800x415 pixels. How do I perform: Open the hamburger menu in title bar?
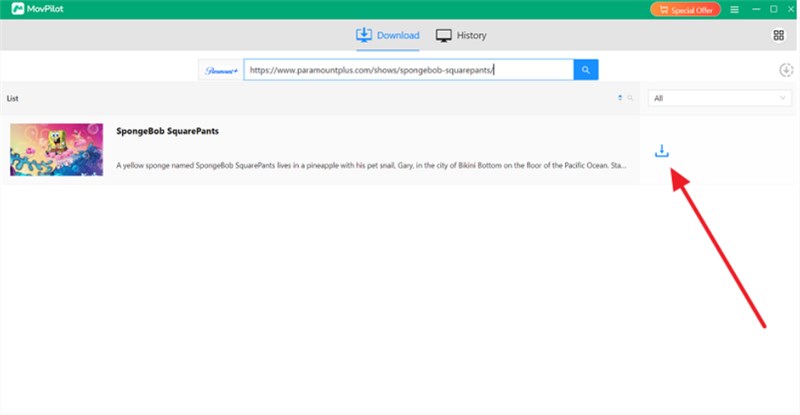(734, 10)
